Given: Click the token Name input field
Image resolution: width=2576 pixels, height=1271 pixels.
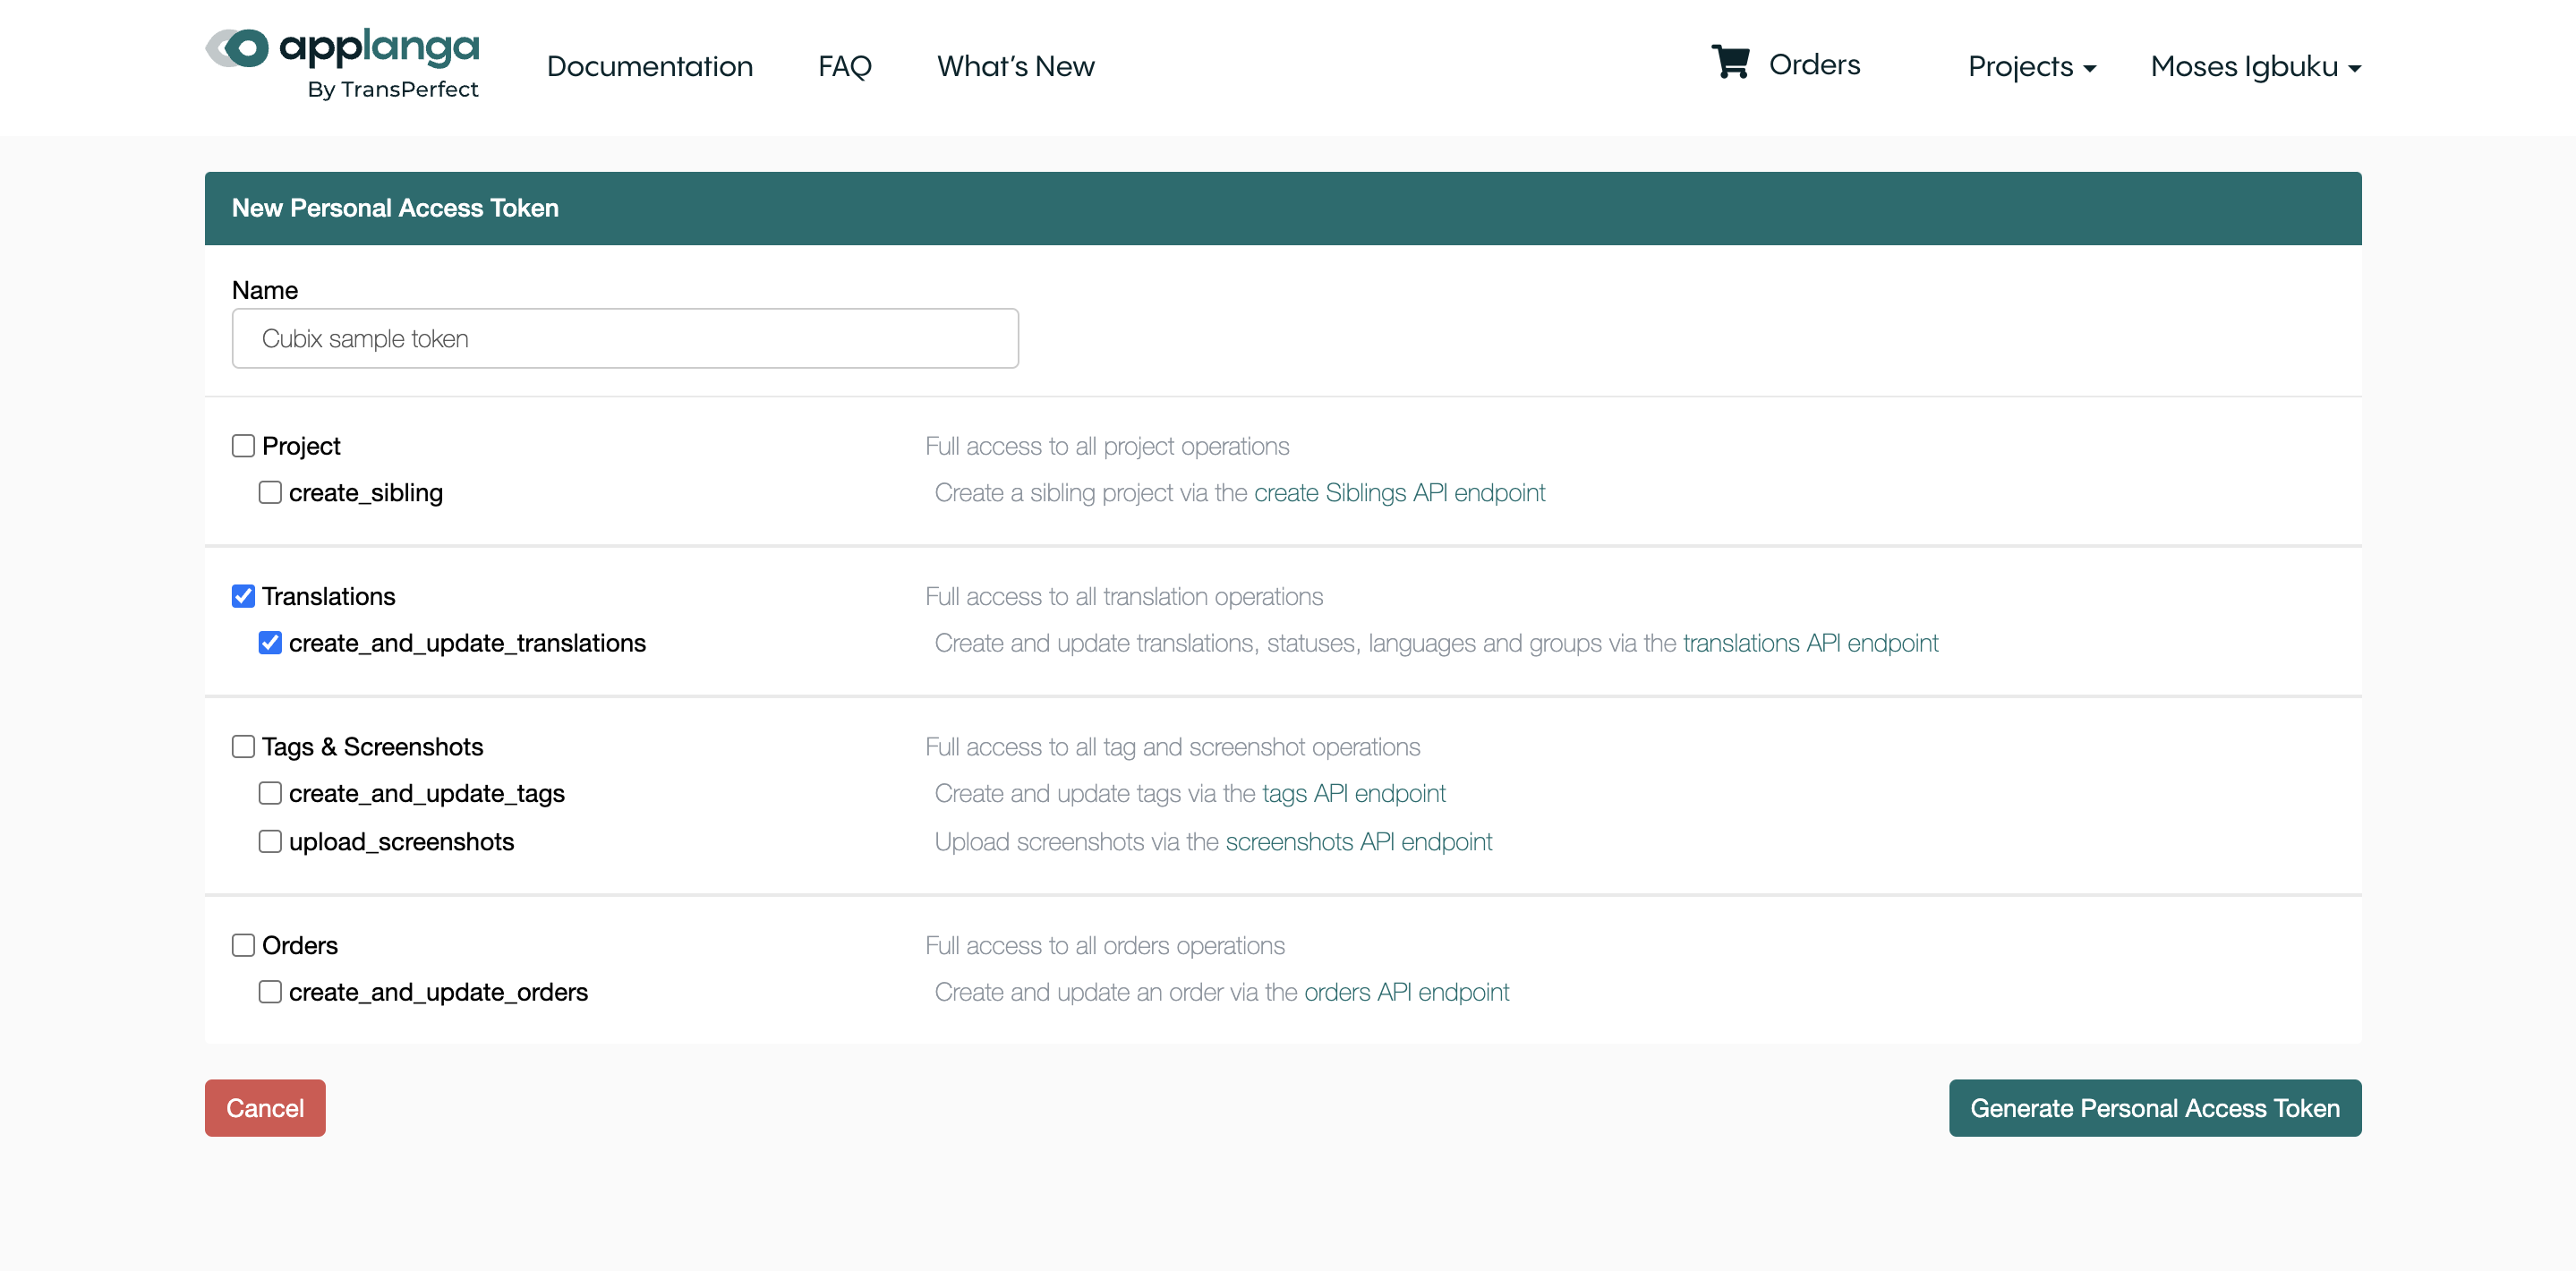Looking at the screenshot, I should click(x=625, y=338).
